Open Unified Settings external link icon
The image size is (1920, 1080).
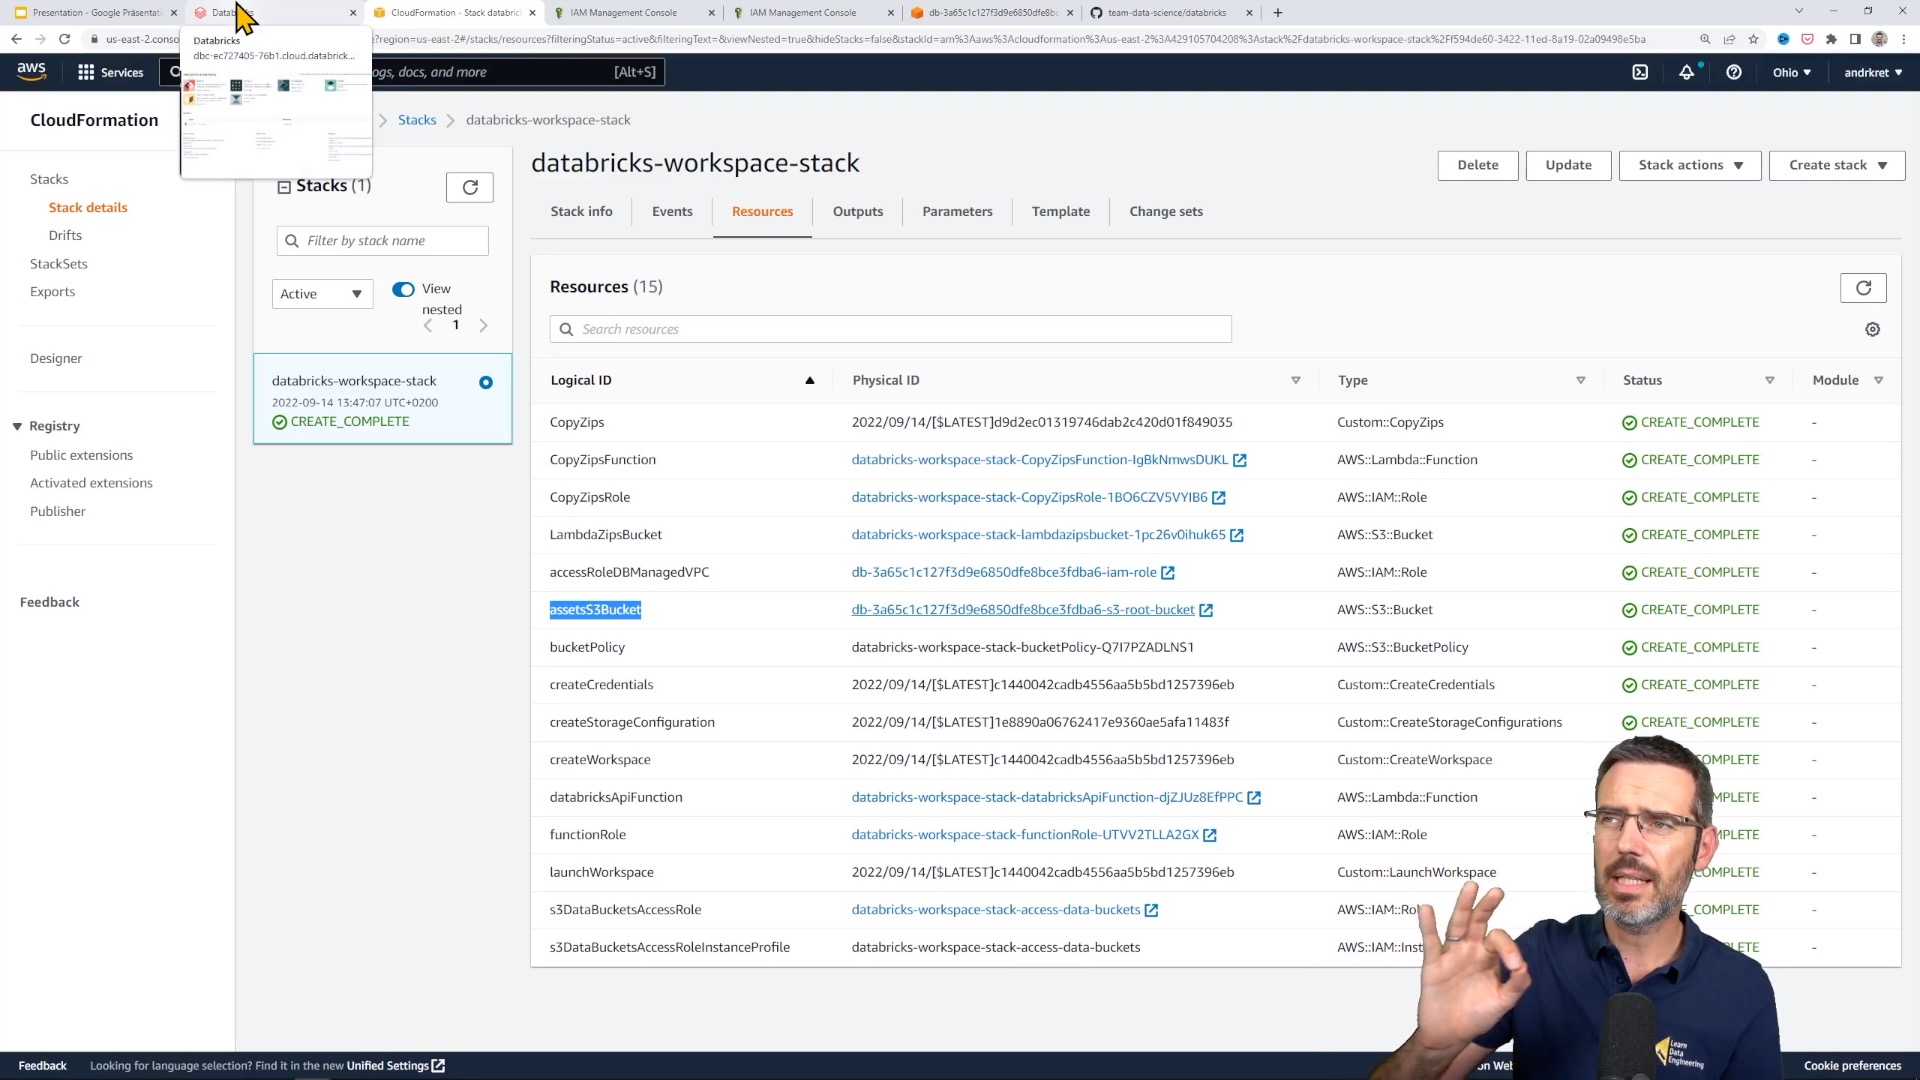click(438, 1066)
